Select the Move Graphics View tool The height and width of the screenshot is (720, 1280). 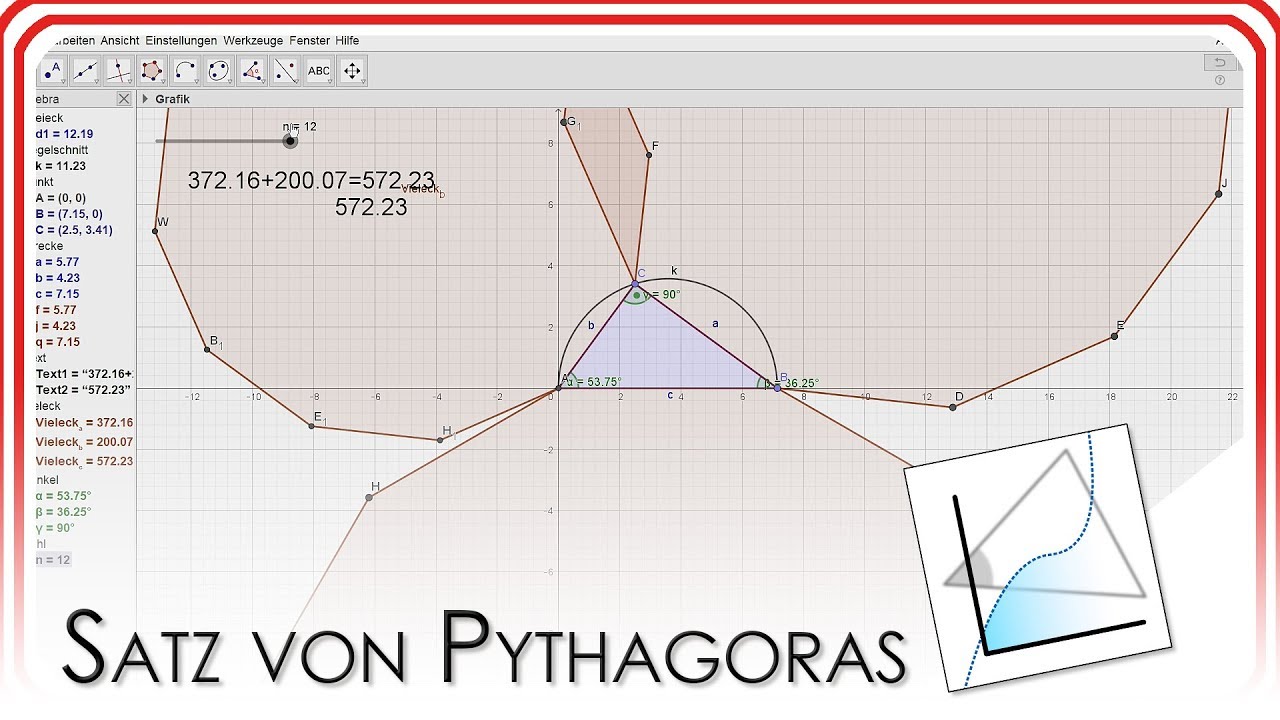tap(352, 70)
